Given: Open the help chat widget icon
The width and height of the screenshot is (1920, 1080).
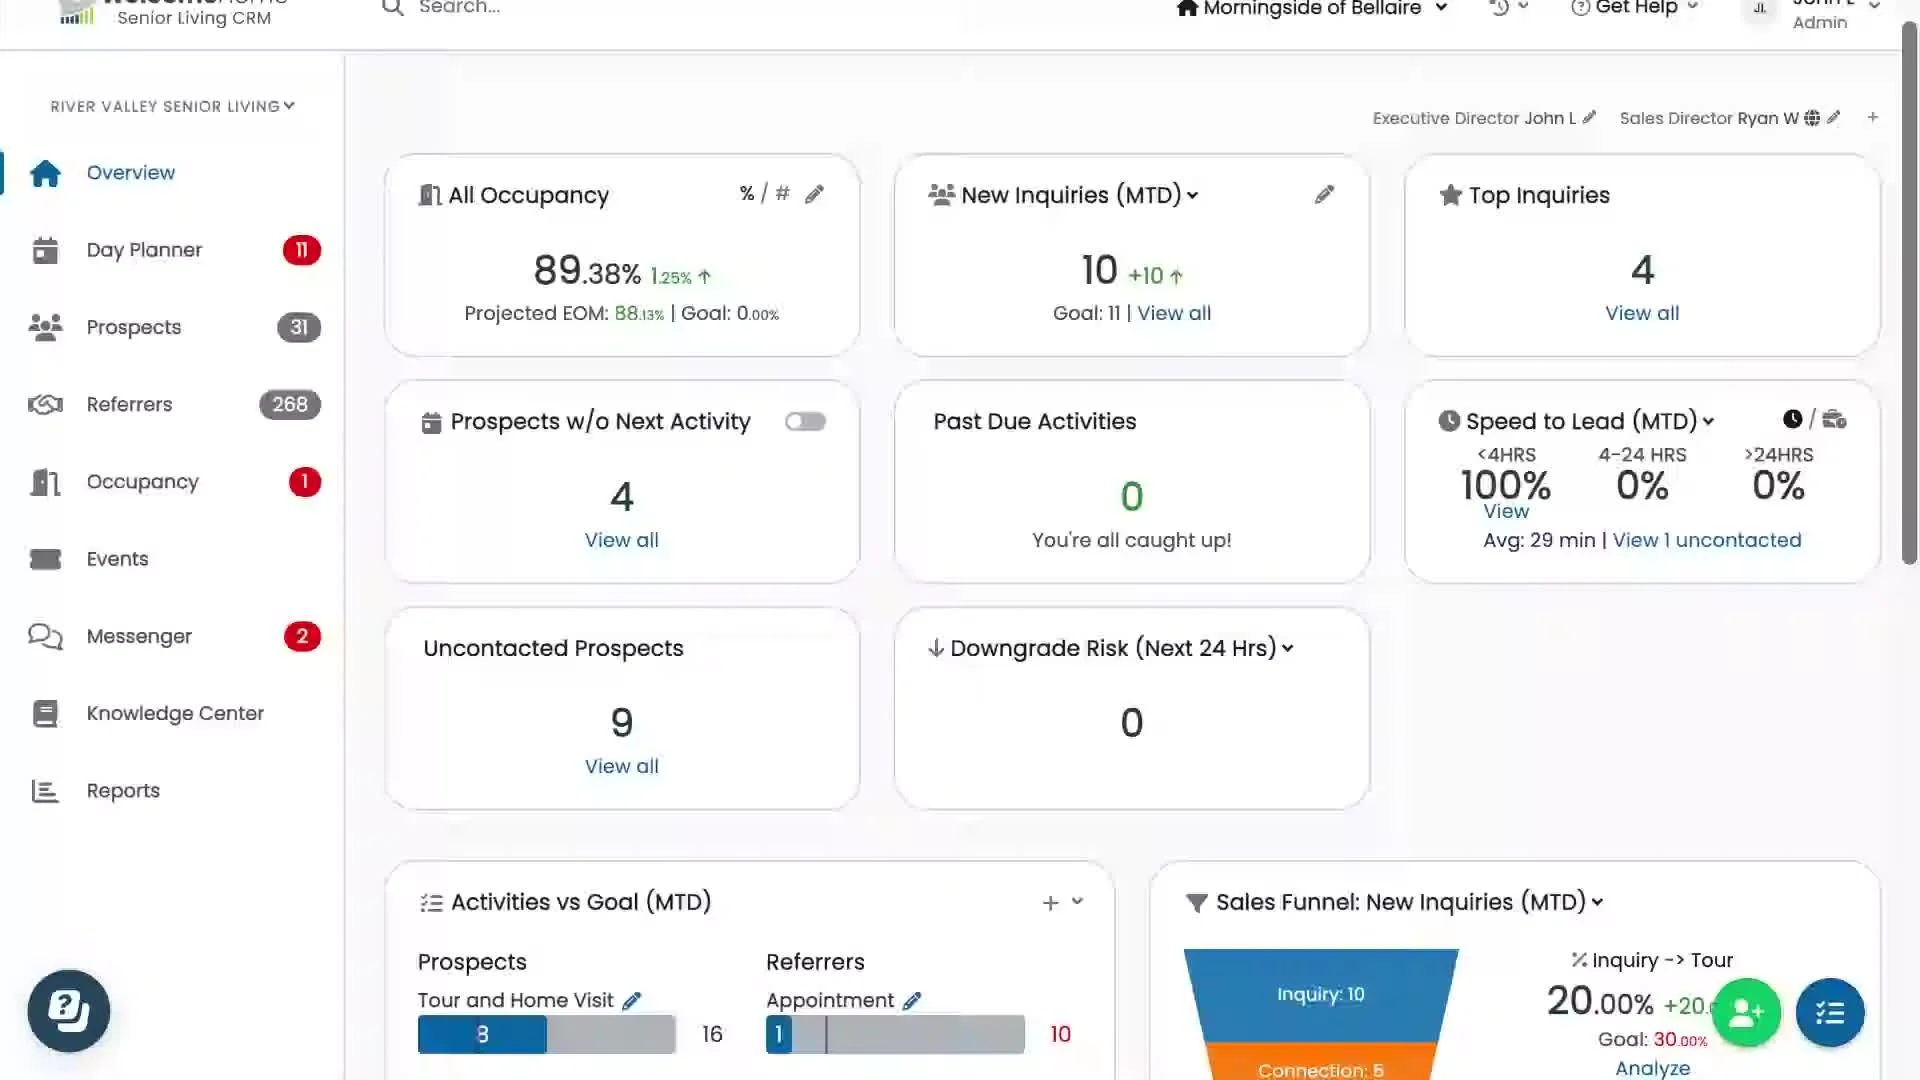Looking at the screenshot, I should click(x=69, y=1011).
